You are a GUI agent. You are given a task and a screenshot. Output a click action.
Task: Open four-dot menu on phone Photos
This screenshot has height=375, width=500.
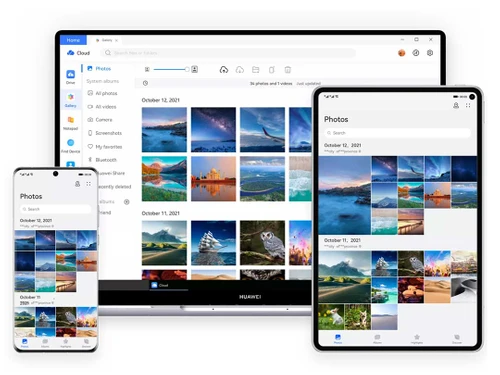point(88,184)
